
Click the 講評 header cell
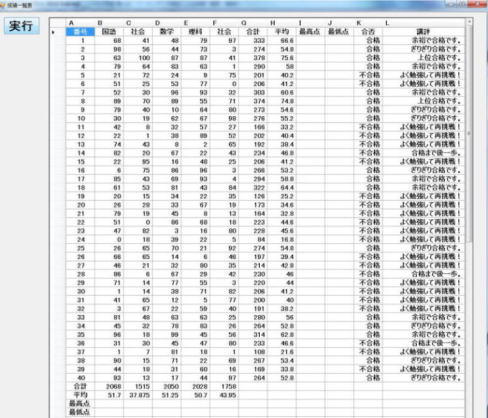click(x=423, y=32)
